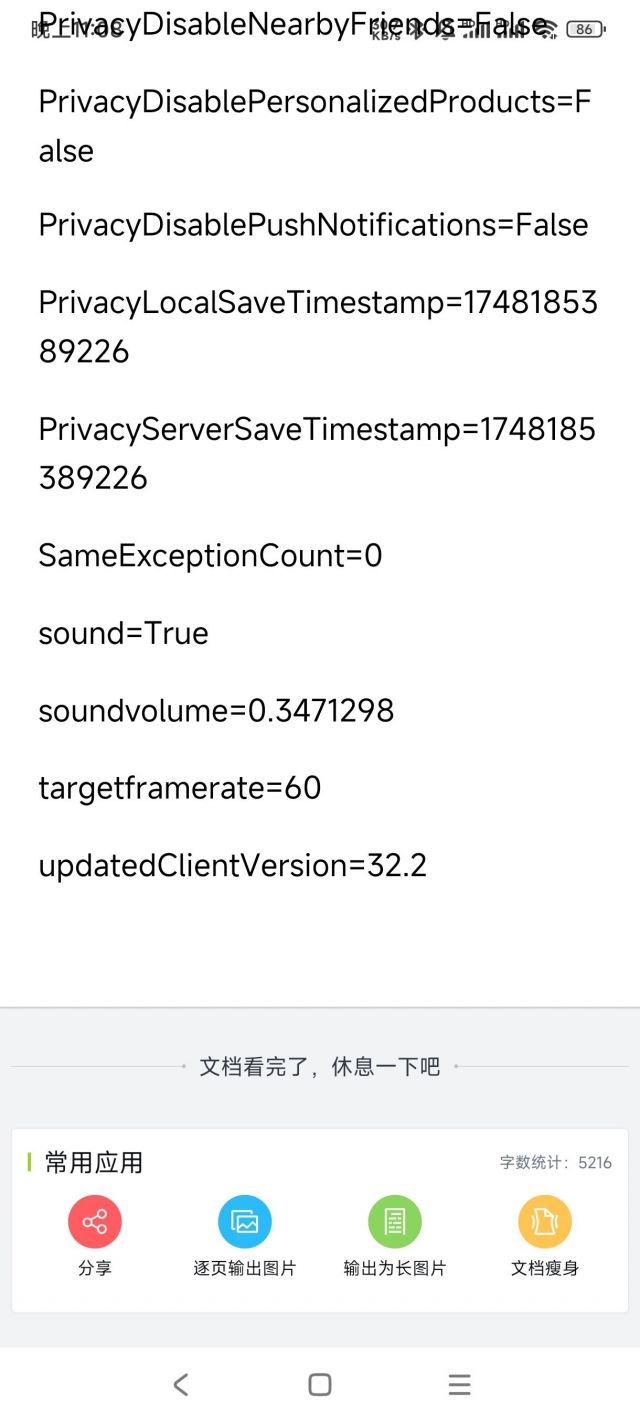Viewport: 640px width, 1422px height.
Task: Open the 逐页输出图片 page export icon
Action: click(245, 1222)
